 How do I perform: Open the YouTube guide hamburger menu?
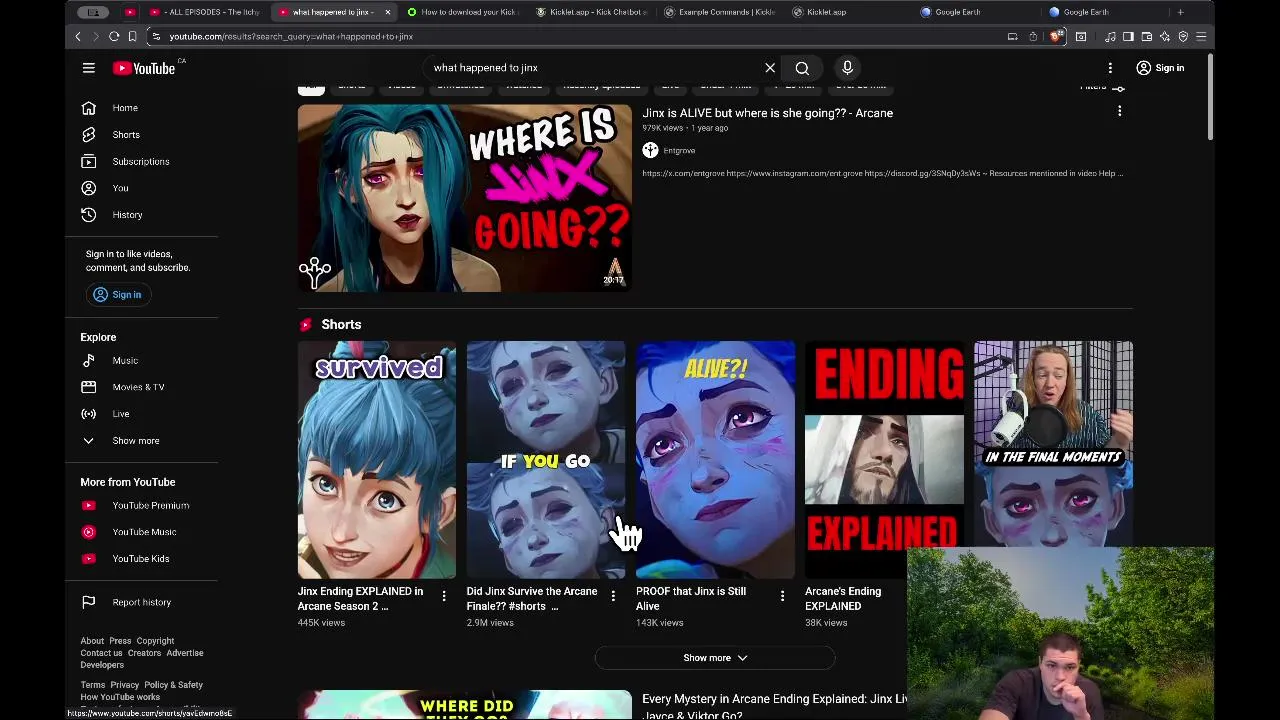coord(89,68)
